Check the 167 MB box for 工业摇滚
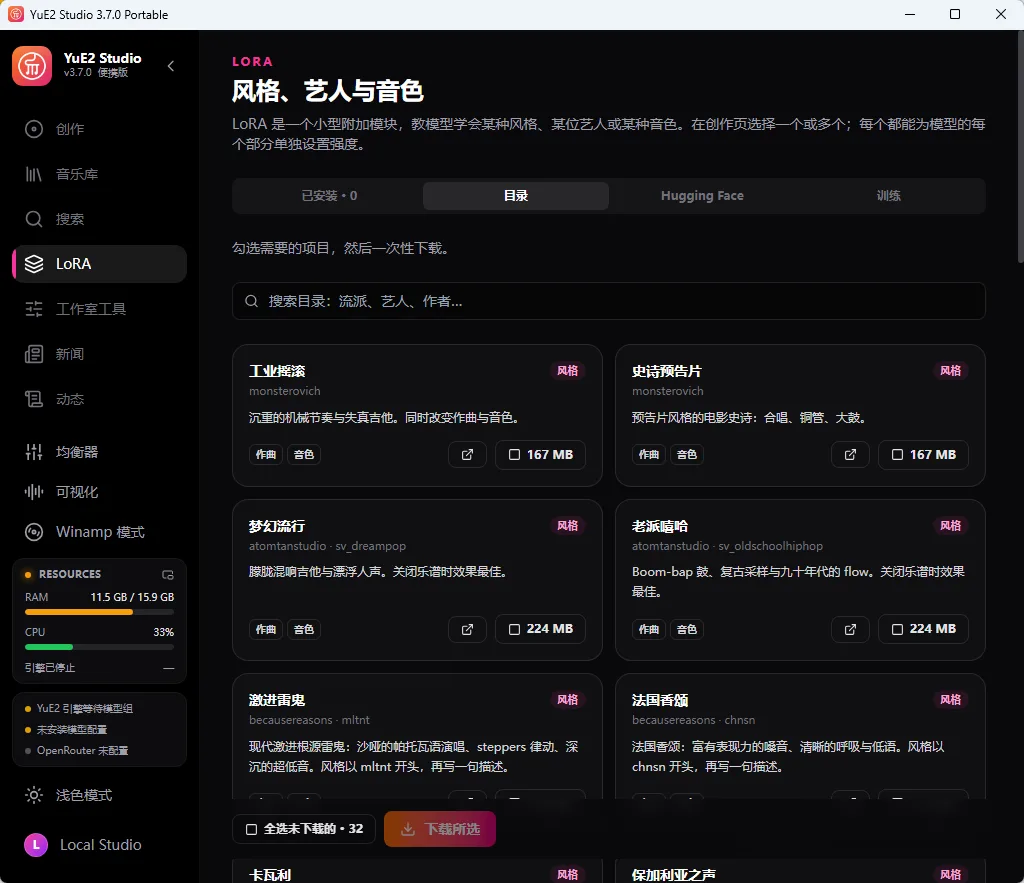 pos(540,455)
